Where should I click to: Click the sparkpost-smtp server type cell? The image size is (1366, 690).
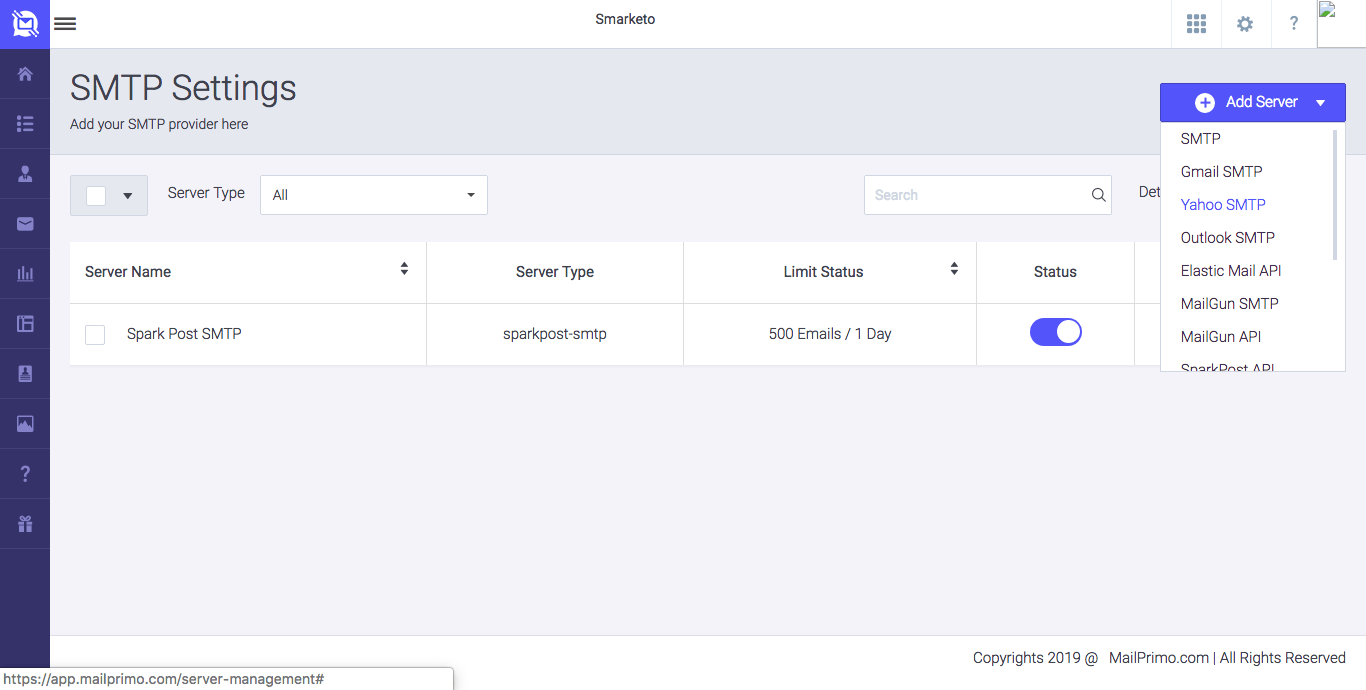555,334
